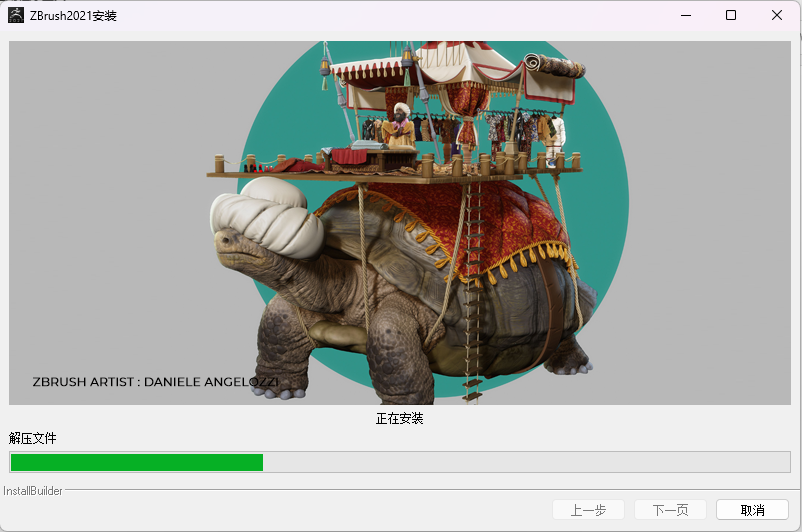Click the 解压文件 label above progress bar
This screenshot has width=802, height=532.
(32, 438)
